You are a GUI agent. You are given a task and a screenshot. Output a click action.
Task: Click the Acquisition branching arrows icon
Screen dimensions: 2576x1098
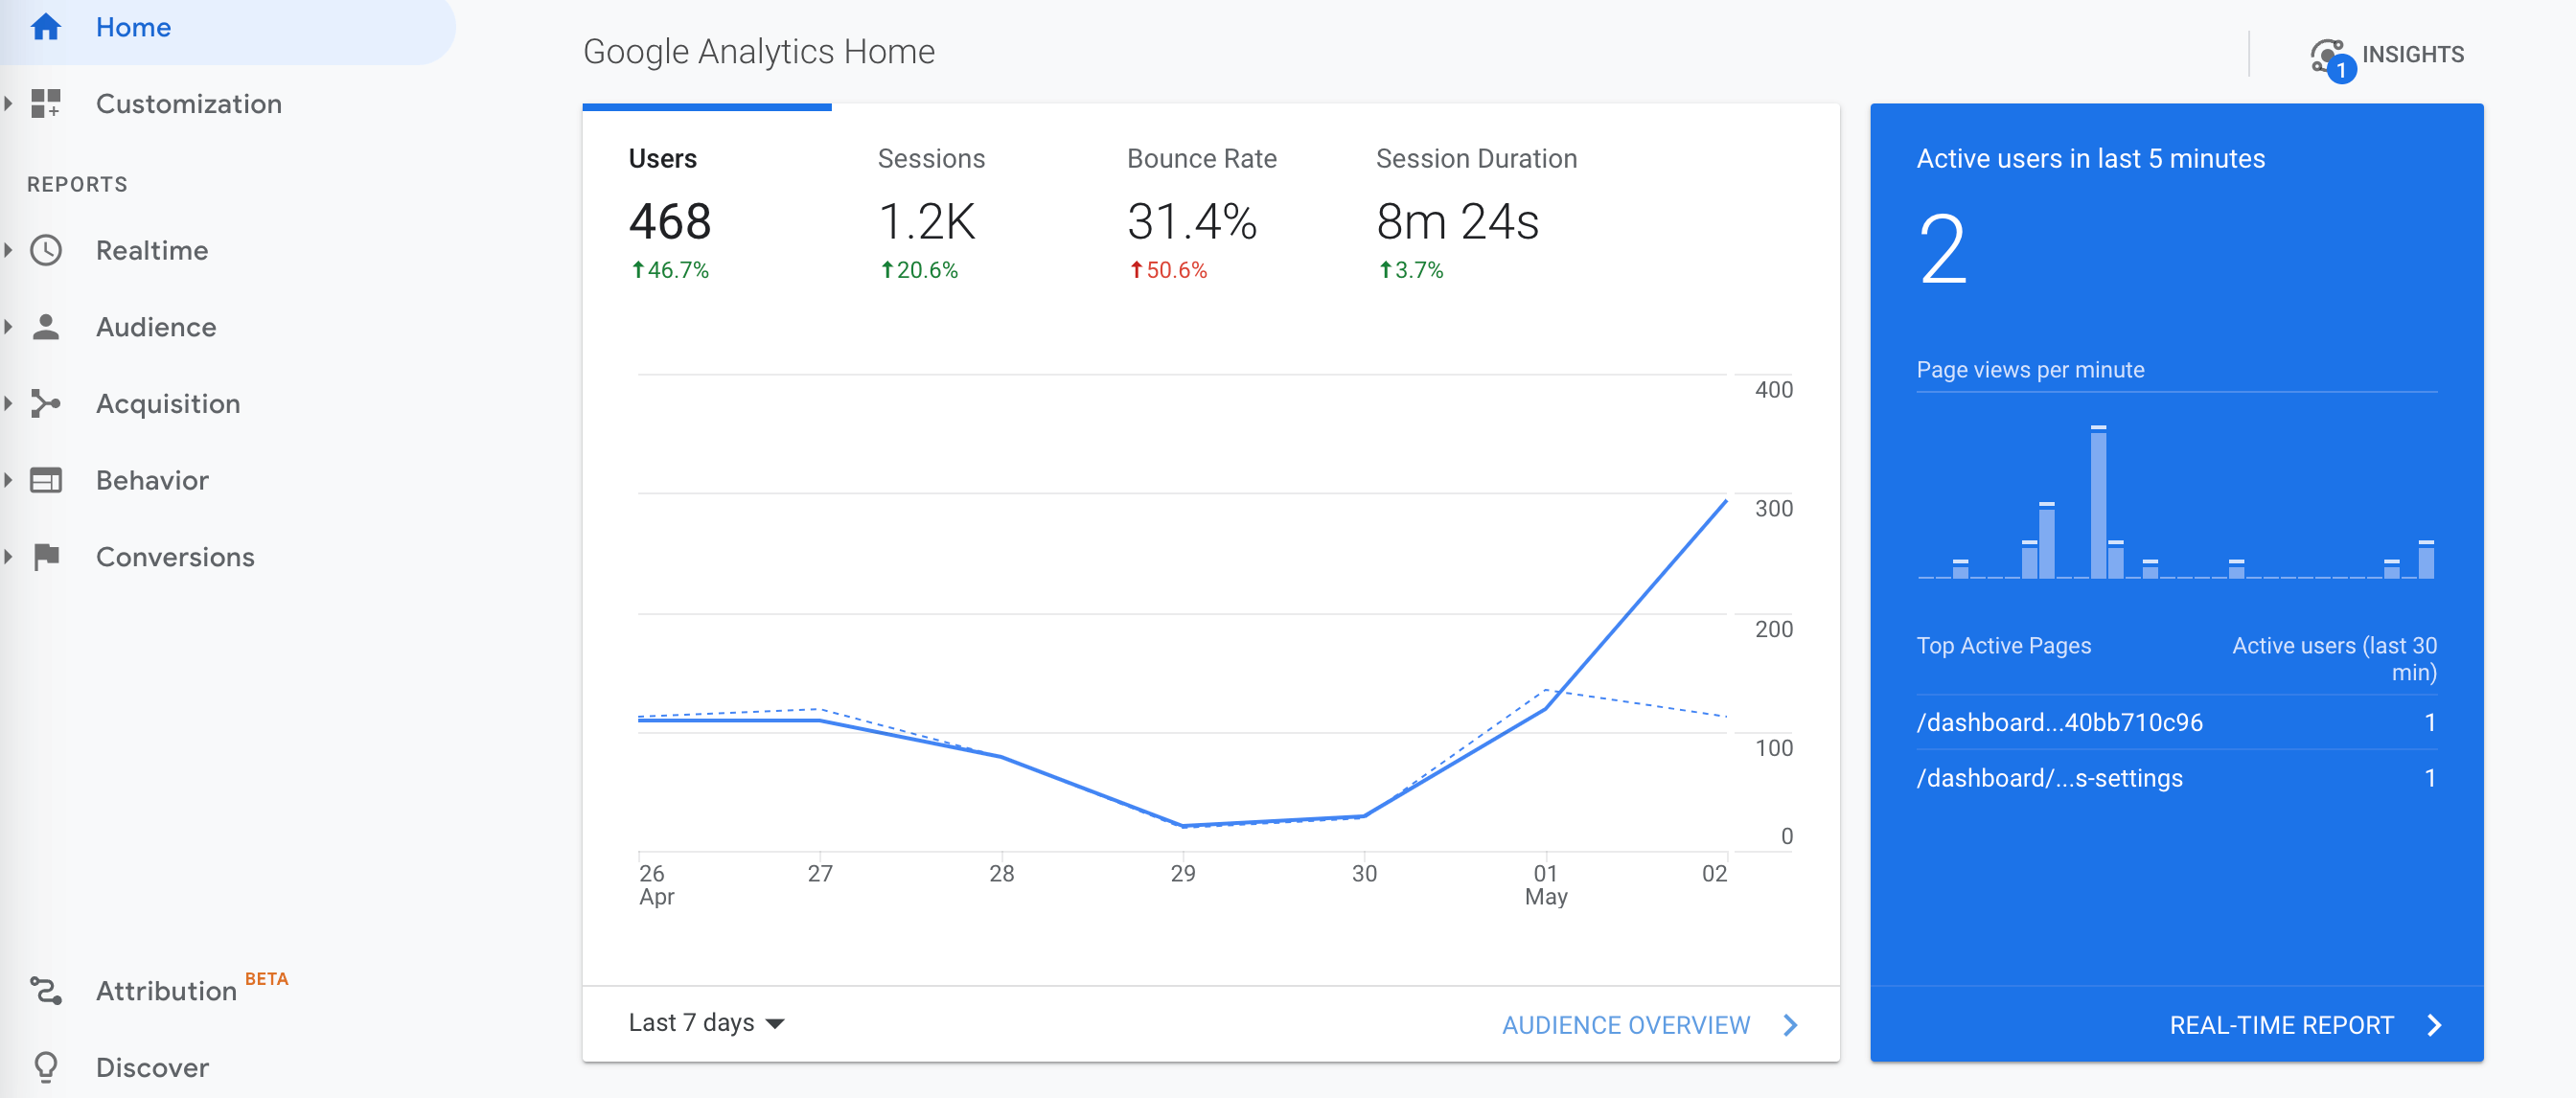[46, 403]
